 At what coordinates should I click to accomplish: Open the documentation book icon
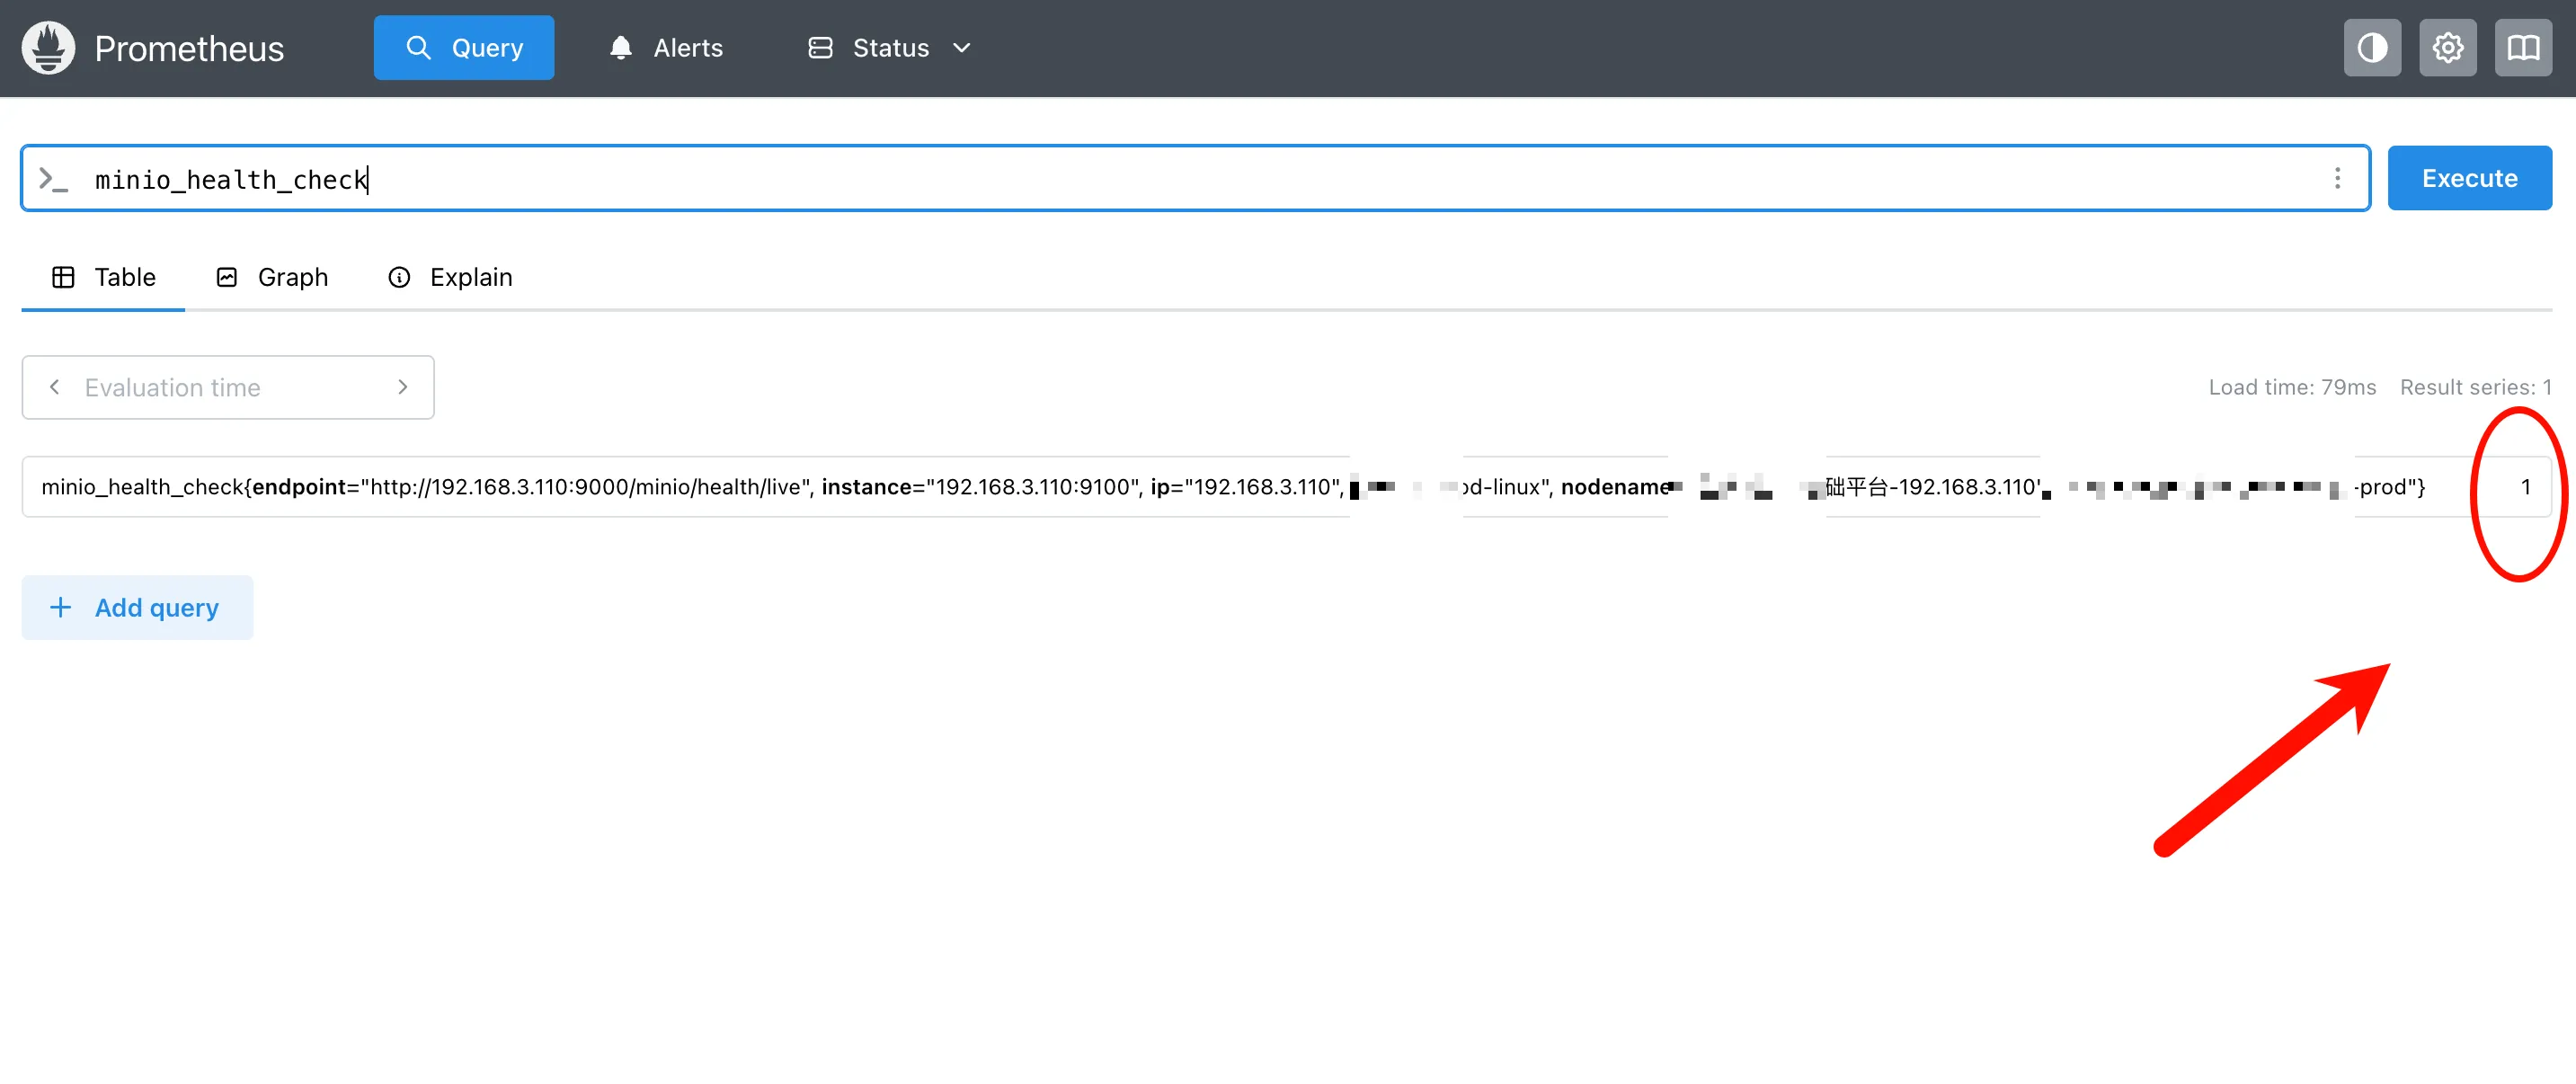click(2522, 47)
